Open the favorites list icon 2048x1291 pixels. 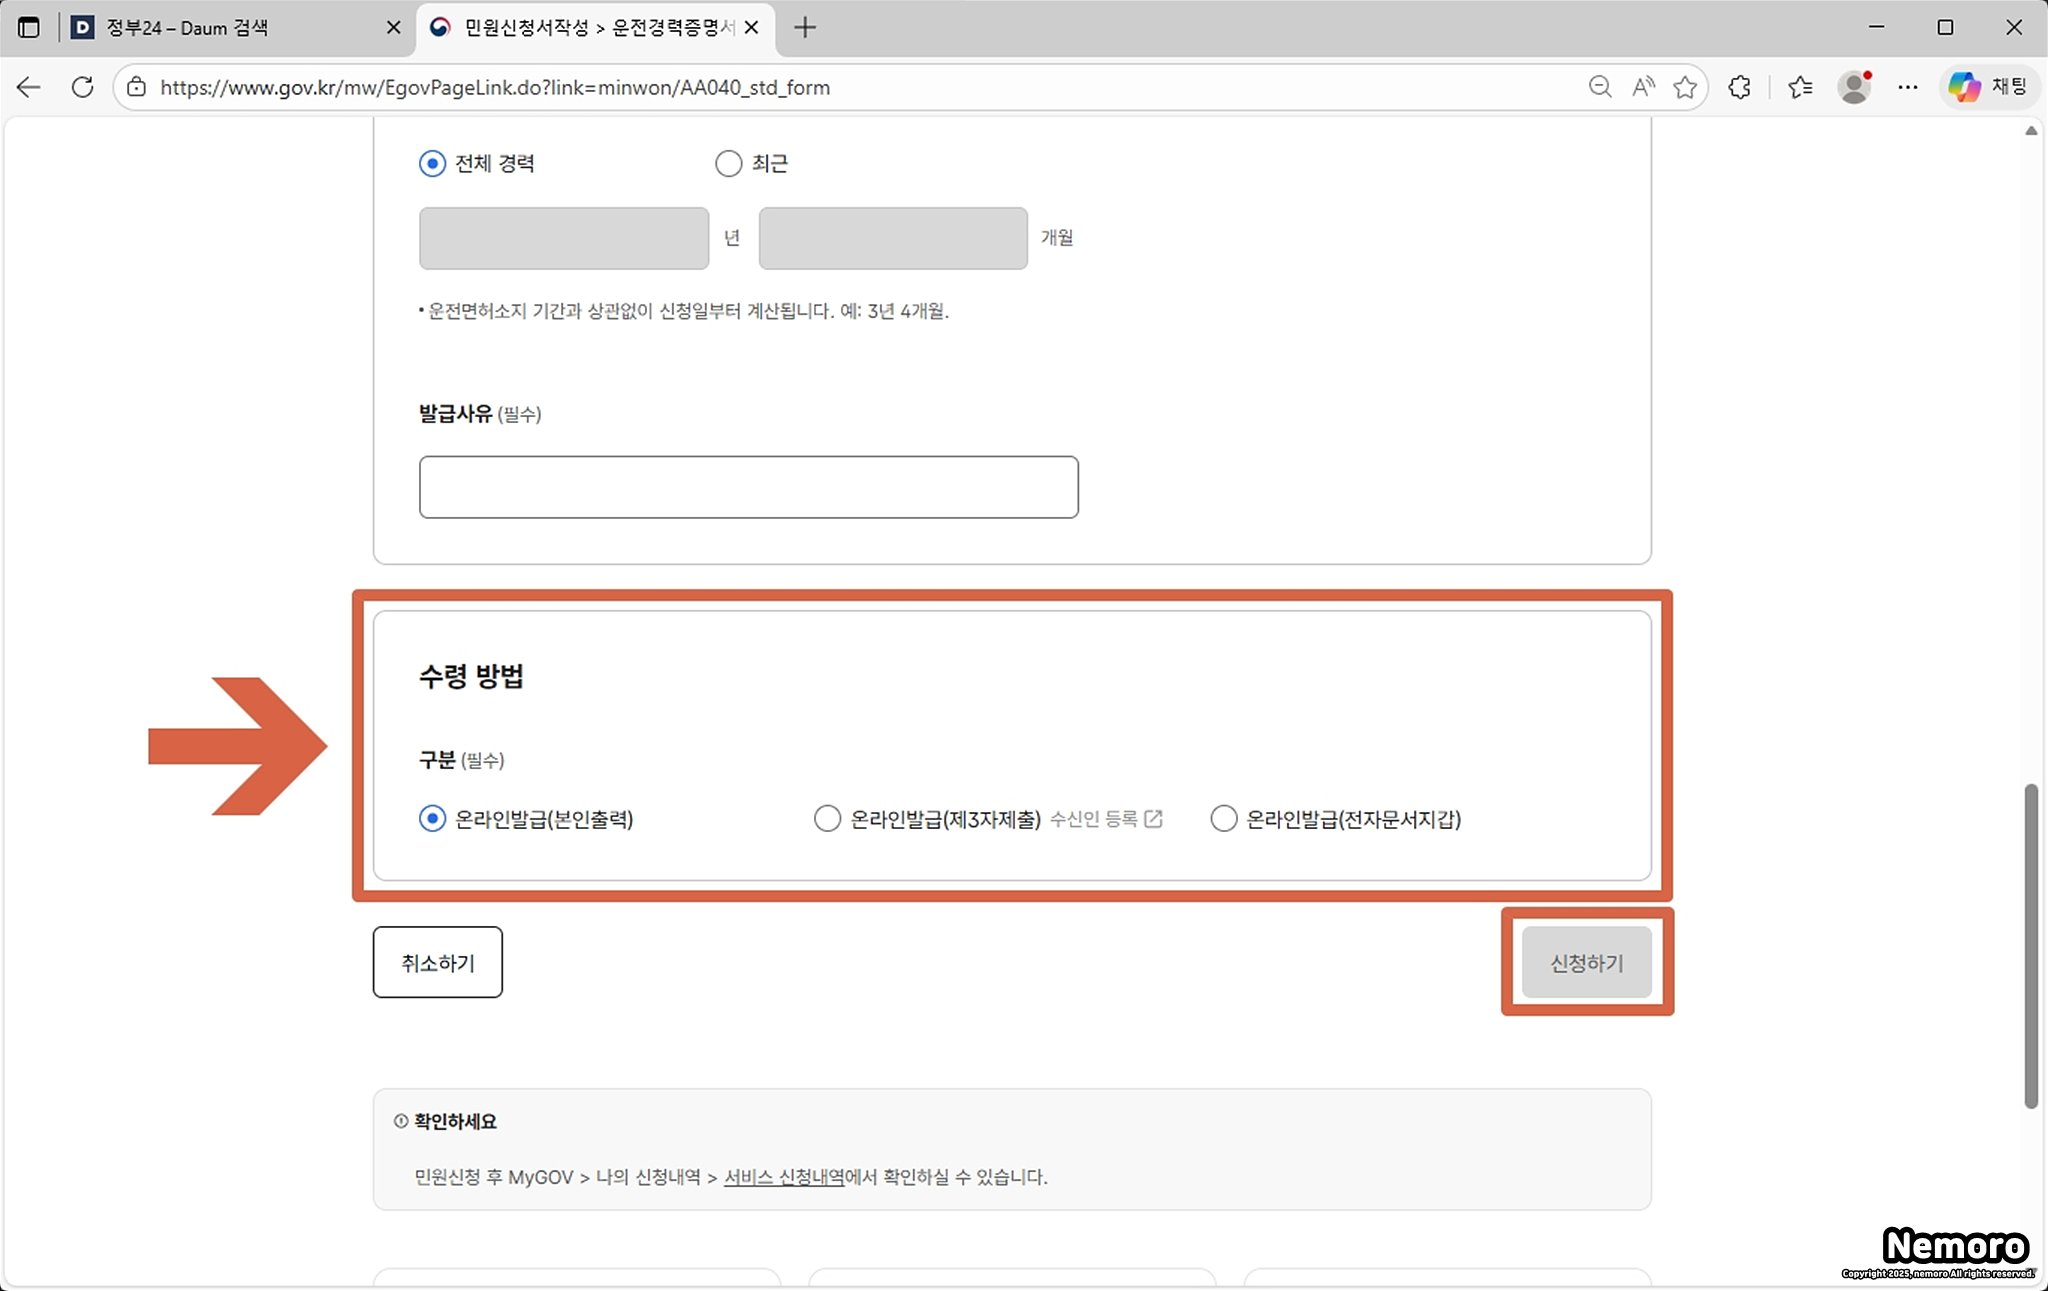pyautogui.click(x=1801, y=87)
